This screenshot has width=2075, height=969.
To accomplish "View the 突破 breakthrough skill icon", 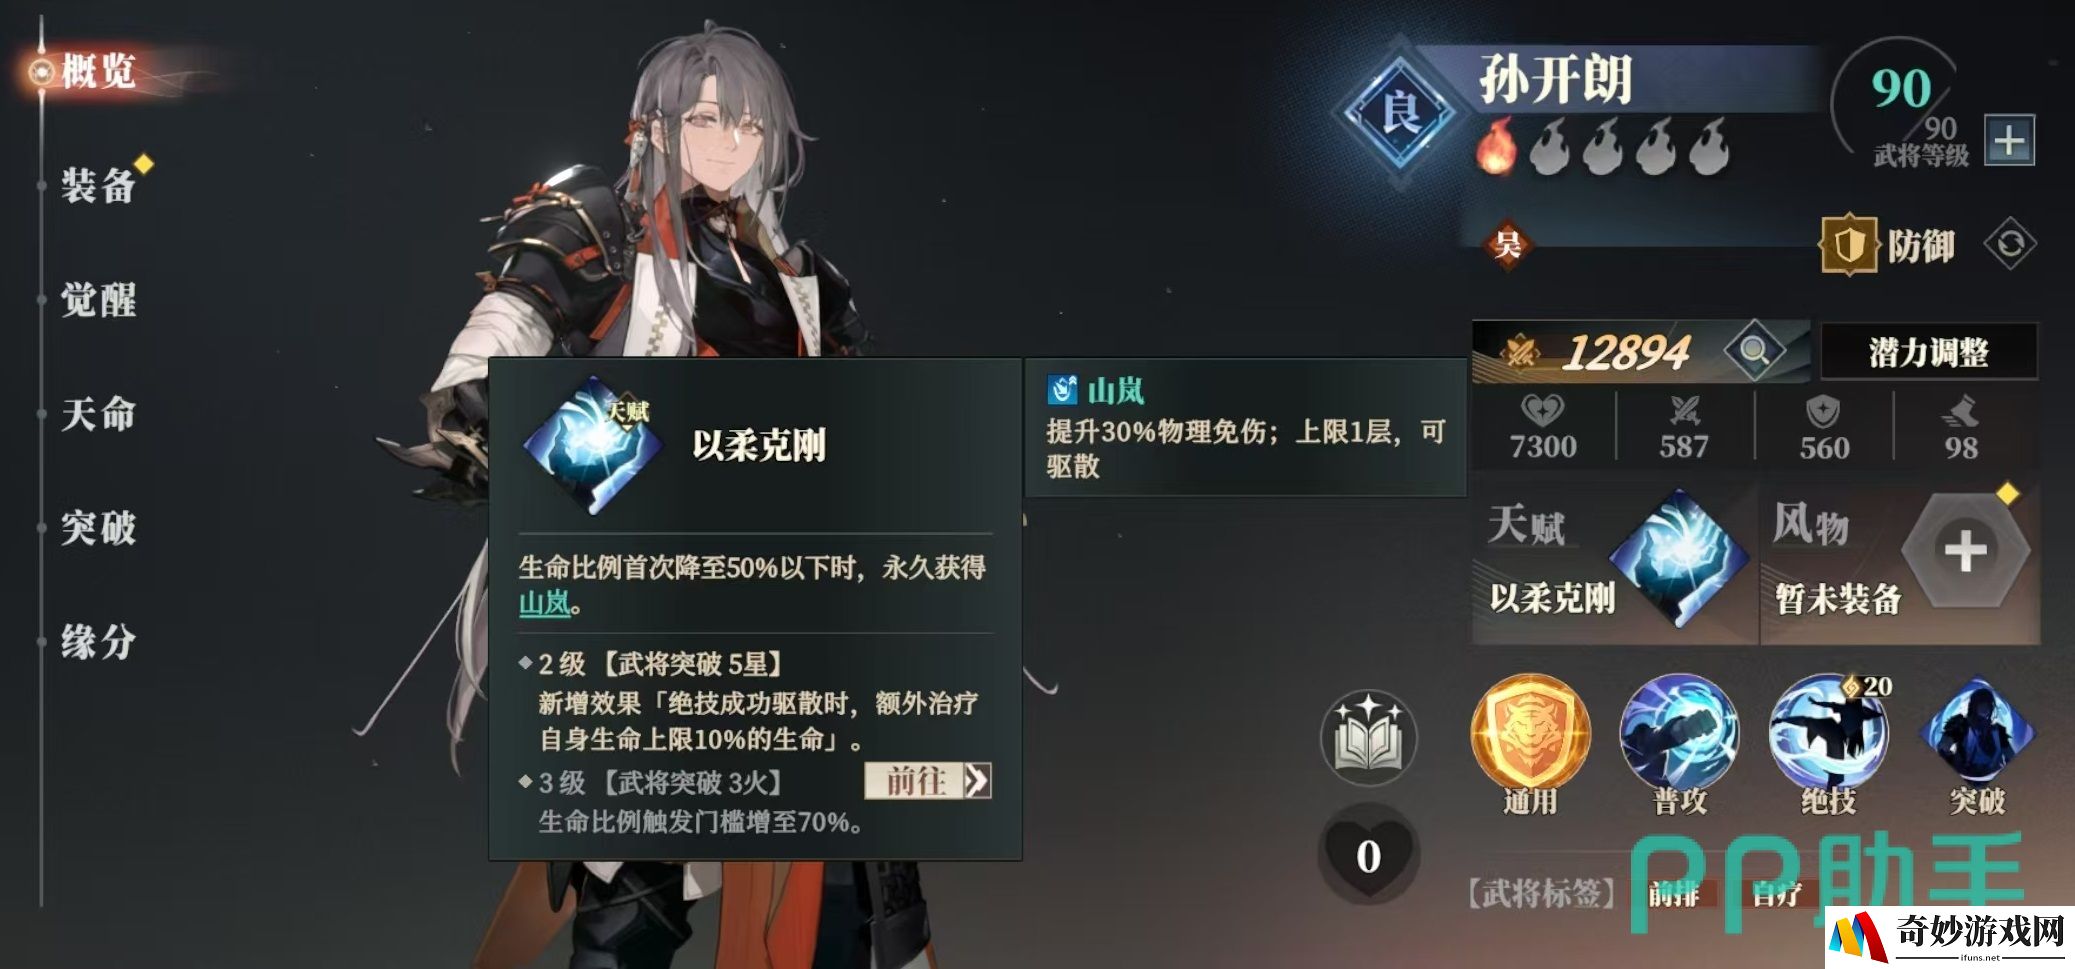I will [1977, 731].
